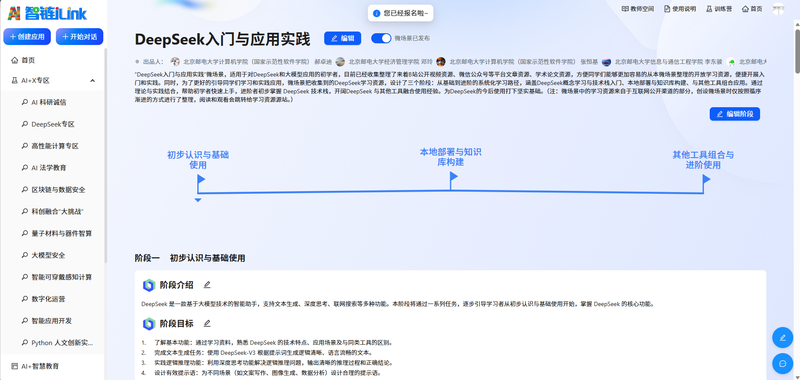Click the icon beside 大模型安全
This screenshot has width=800, height=380.
tap(24, 256)
